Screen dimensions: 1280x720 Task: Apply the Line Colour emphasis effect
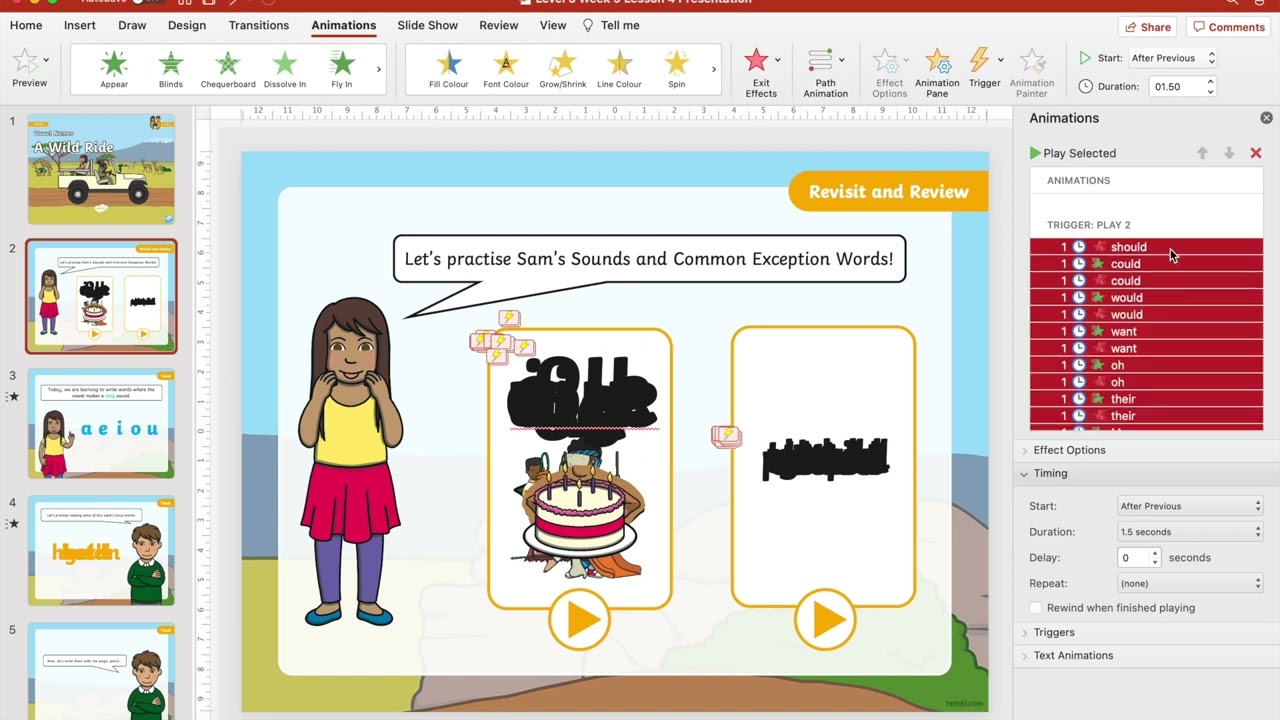click(x=620, y=70)
